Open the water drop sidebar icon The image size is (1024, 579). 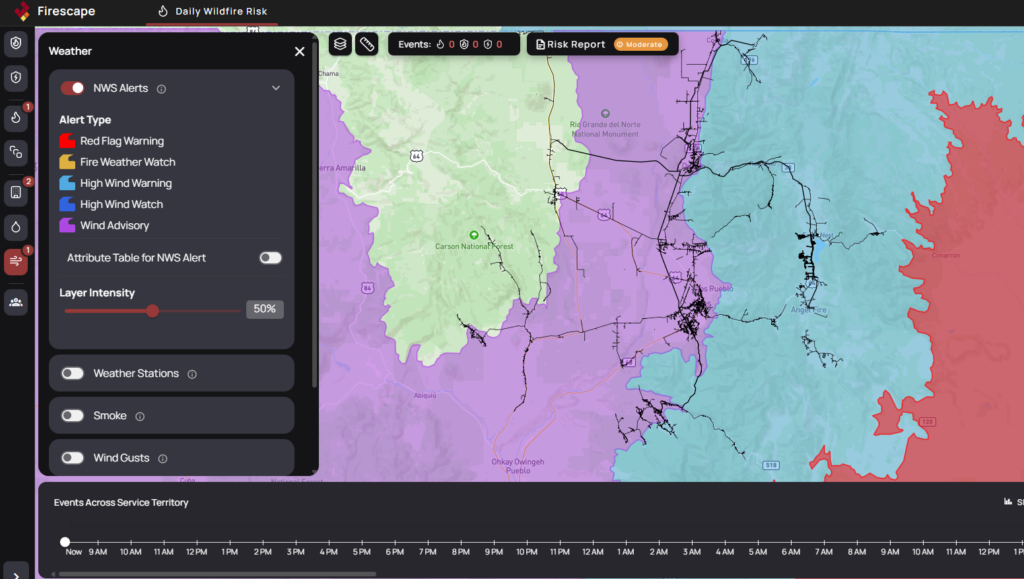pos(16,226)
